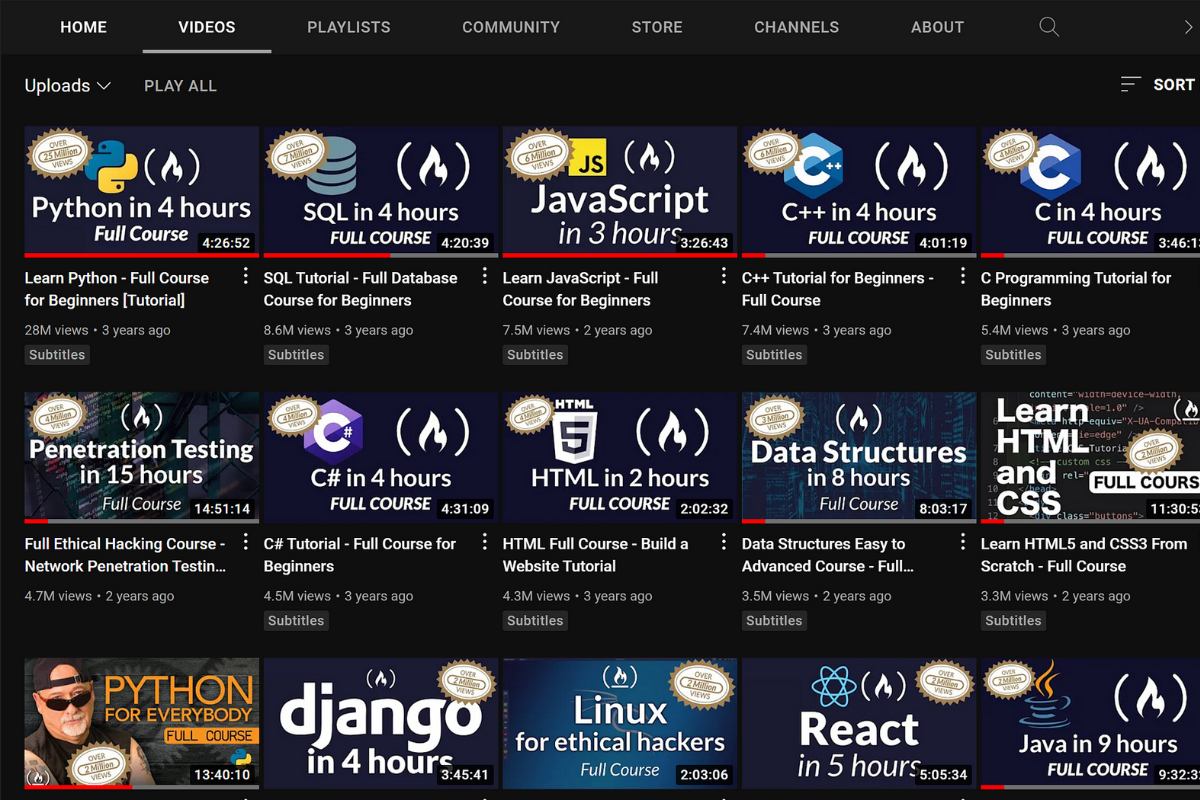Open options menu for C# Tutorial video
This screenshot has height=800, width=1200.
485,542
